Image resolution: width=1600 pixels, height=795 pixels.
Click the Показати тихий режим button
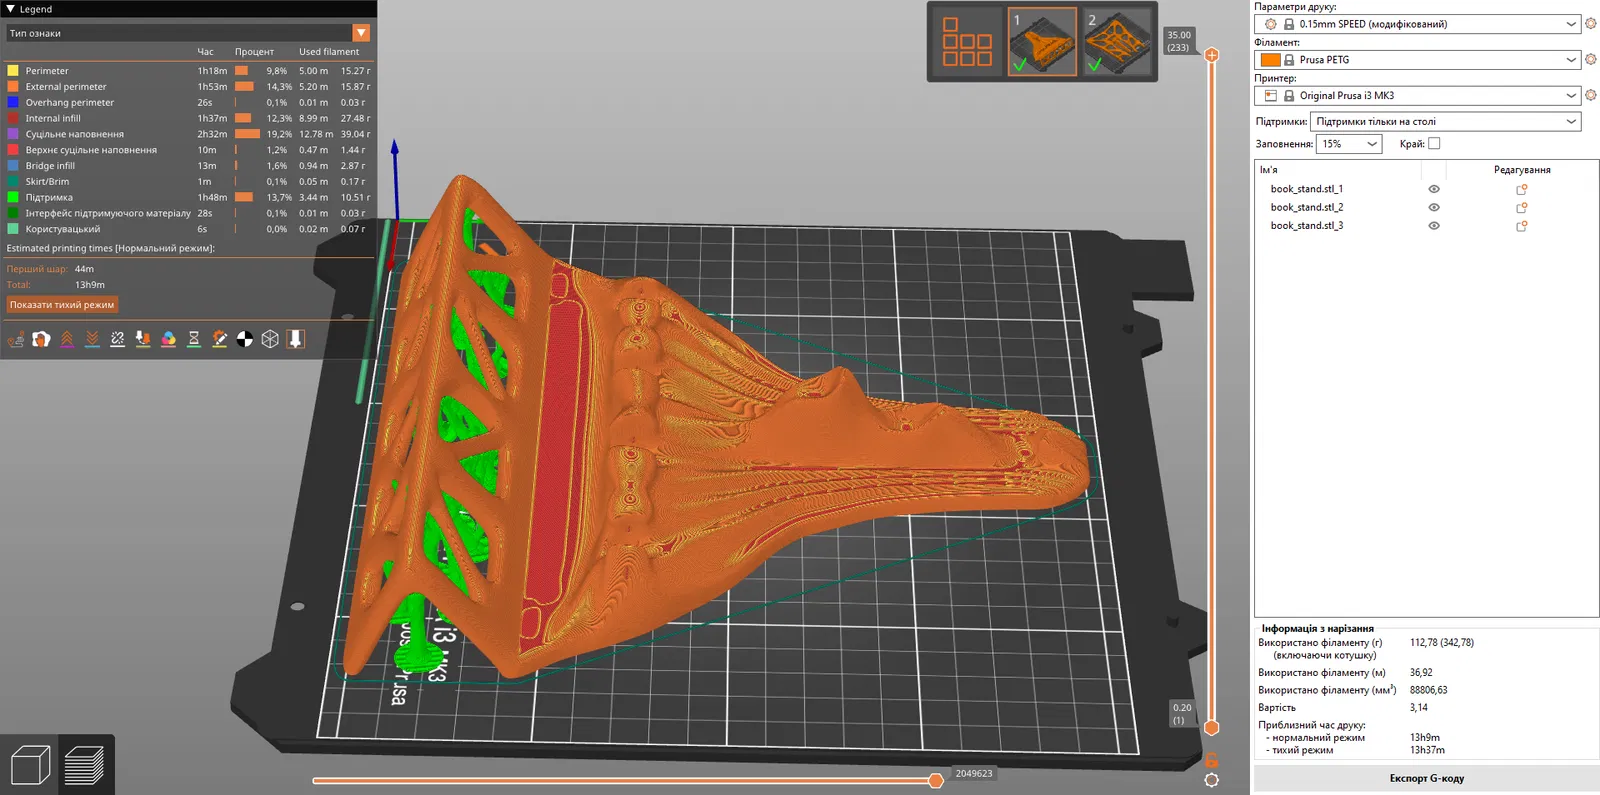click(x=62, y=305)
